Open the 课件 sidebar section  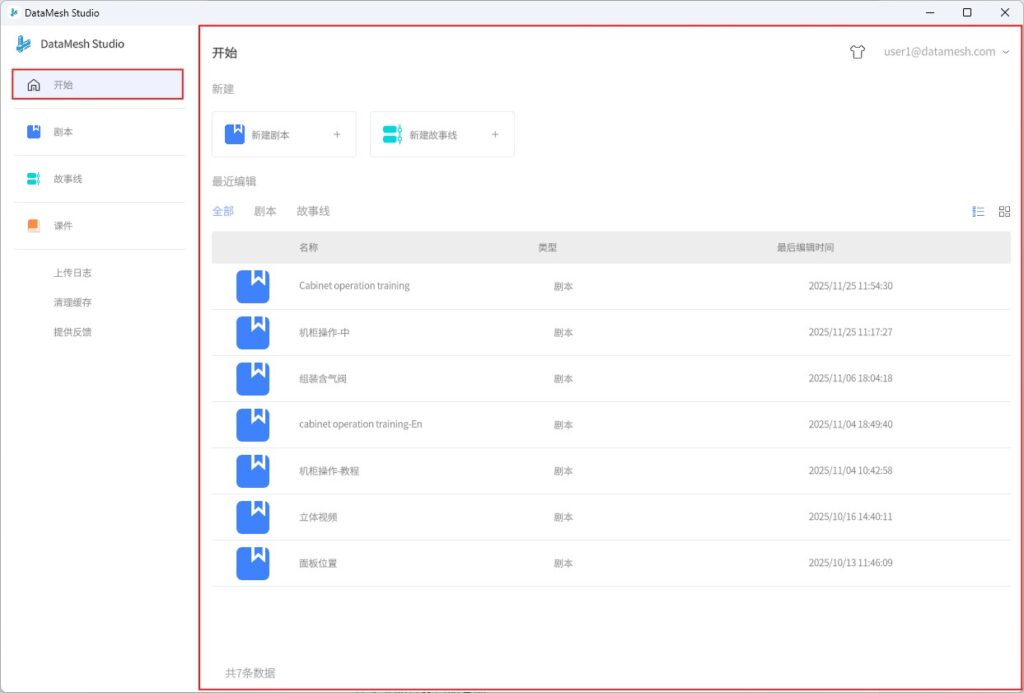[x=63, y=226]
